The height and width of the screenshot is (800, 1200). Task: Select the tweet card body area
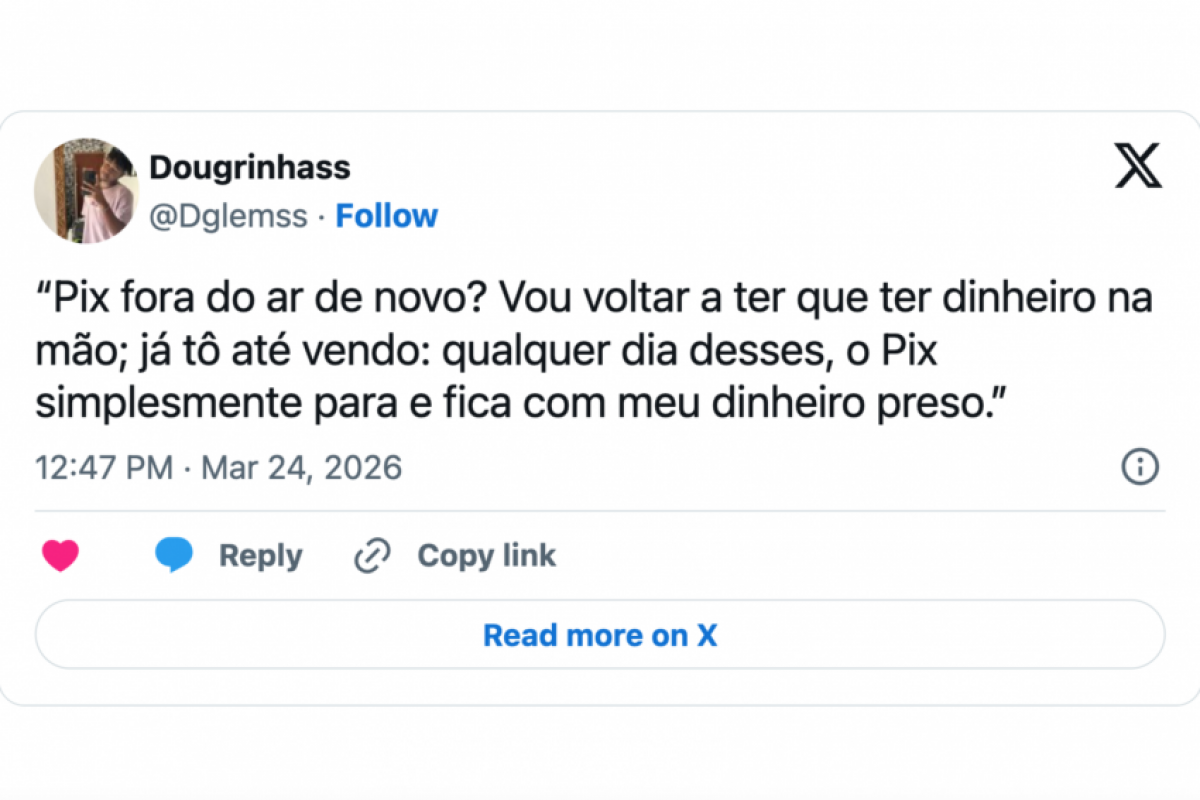600,400
